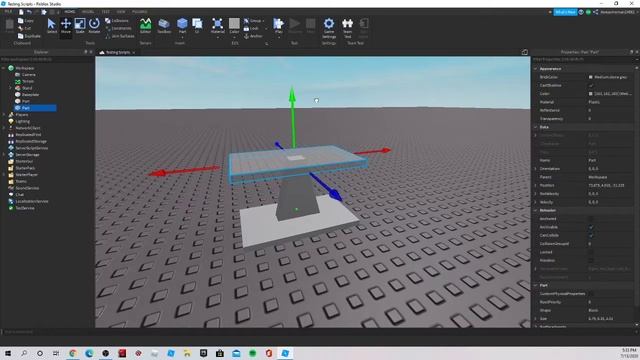Screen dimensions: 640x360
Task: Open the Color dropdown arrow in ribbon
Action: click(234, 37)
